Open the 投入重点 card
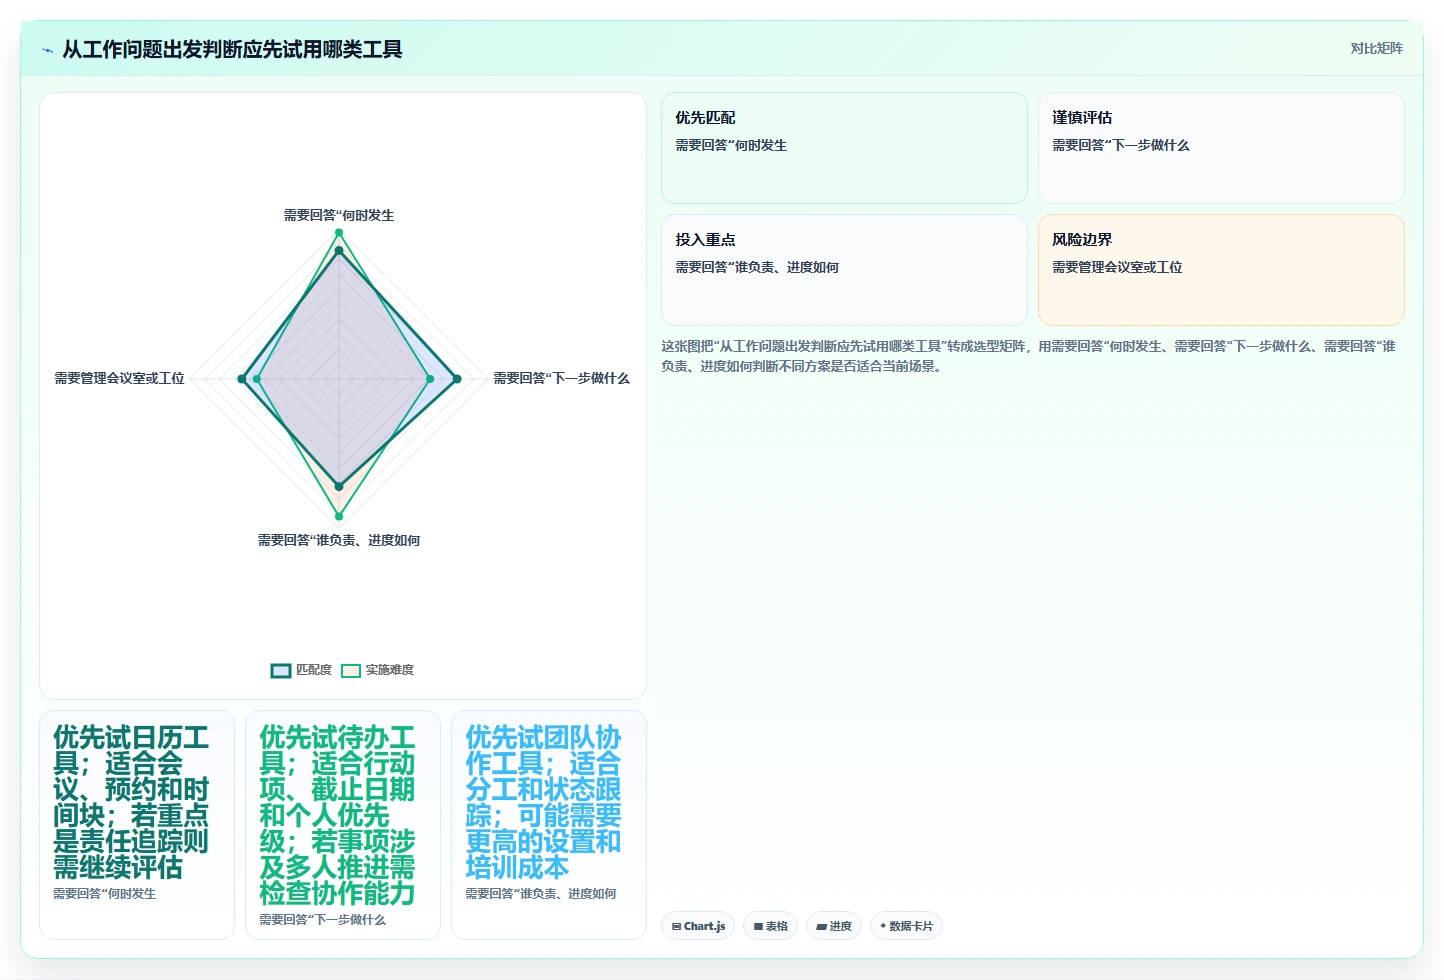 coord(844,270)
